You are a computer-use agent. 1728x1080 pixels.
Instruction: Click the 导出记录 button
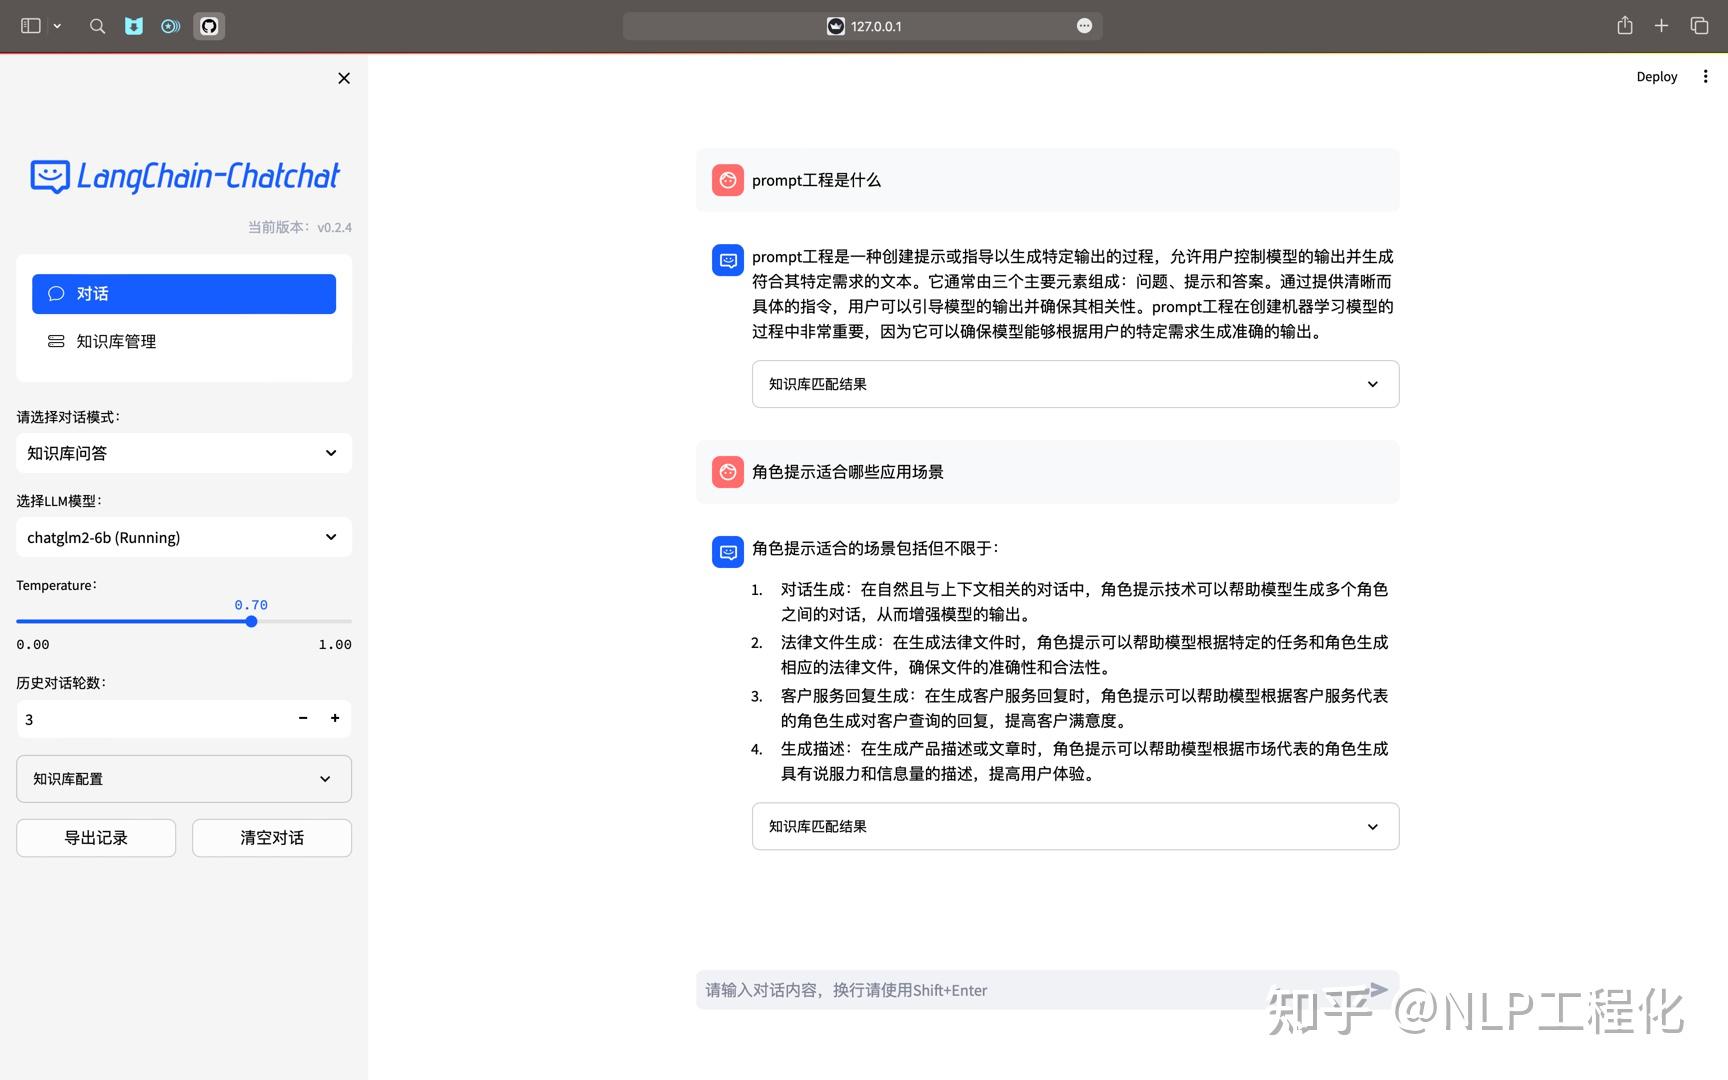95,838
